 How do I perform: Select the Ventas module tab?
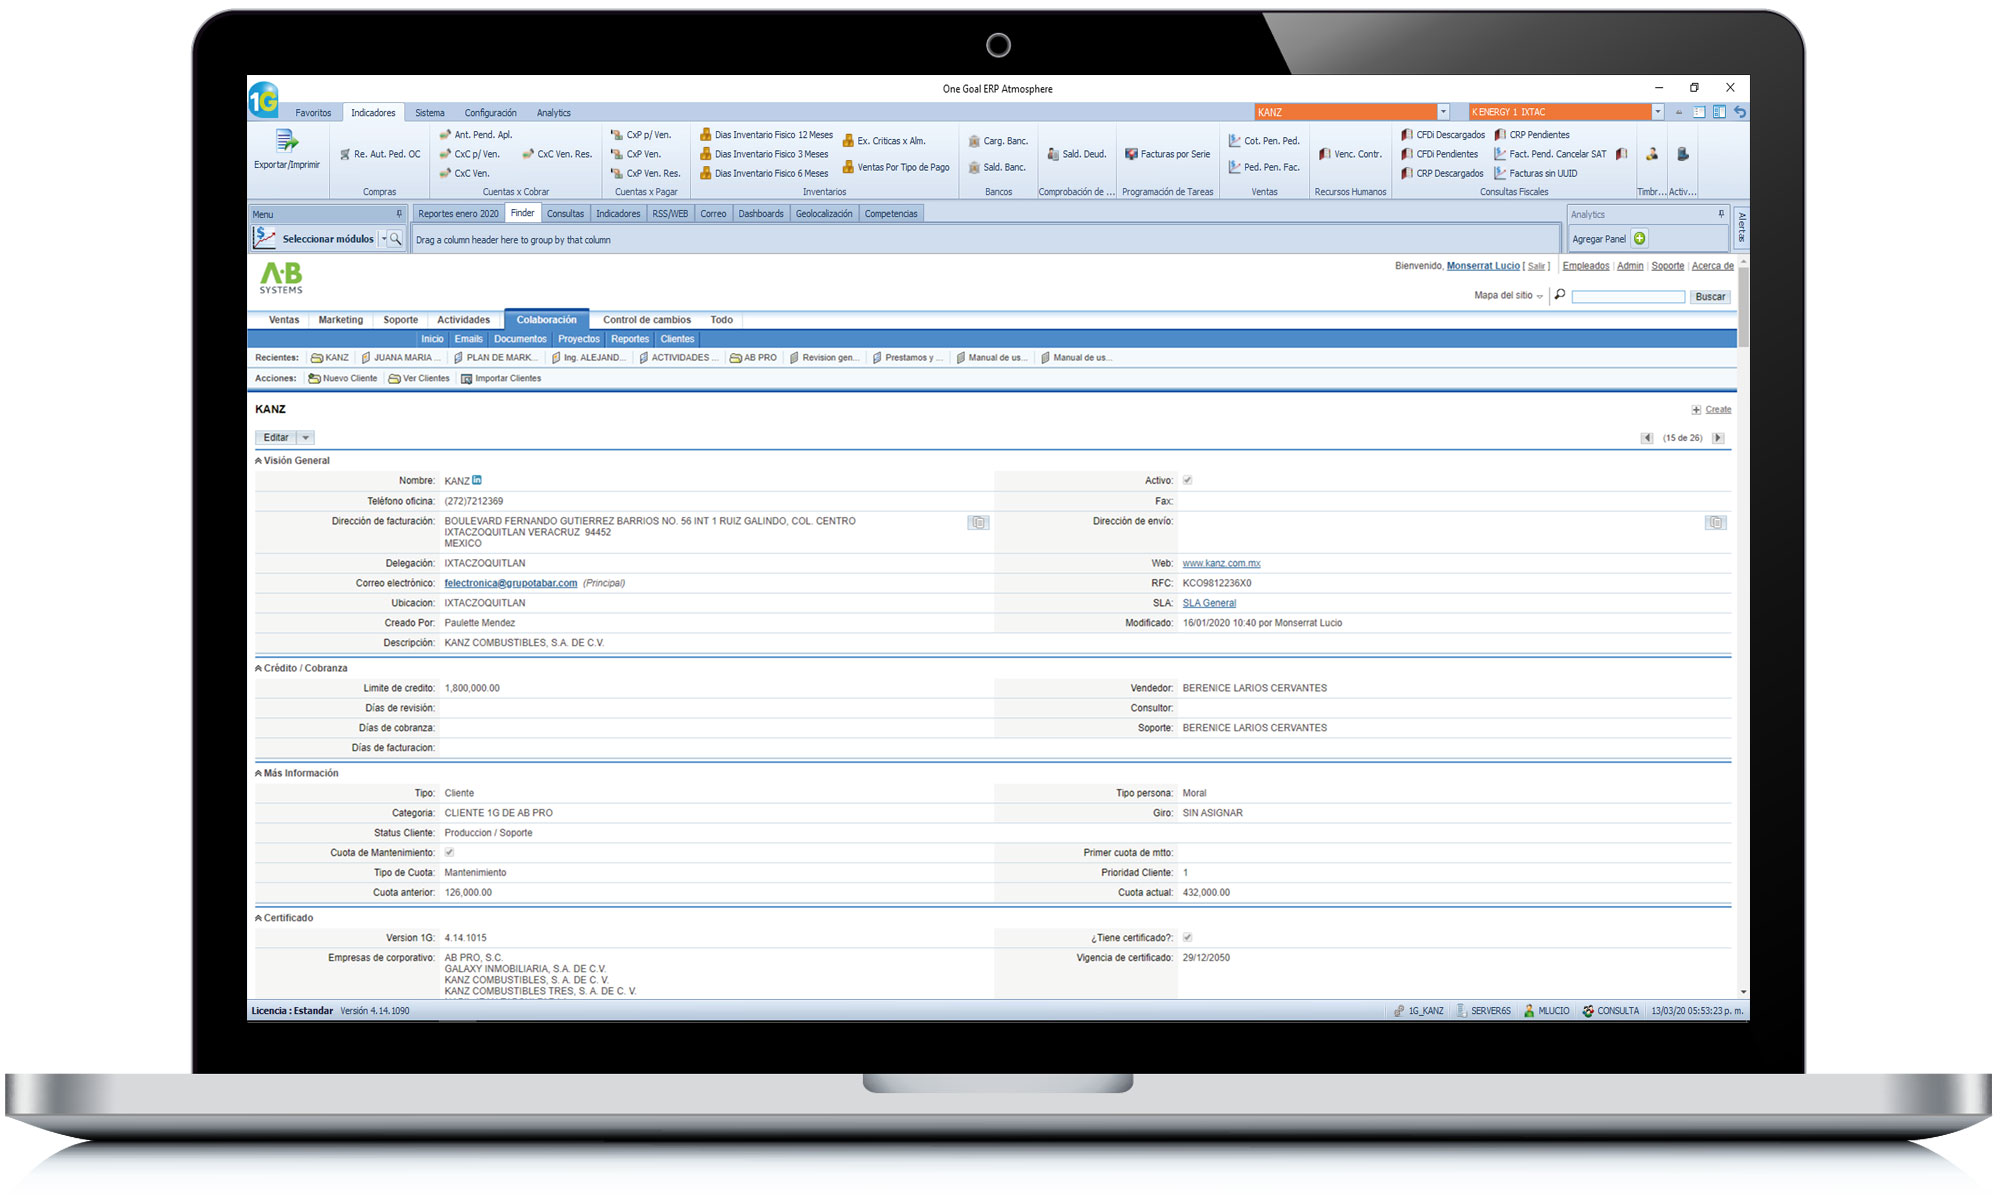click(x=284, y=320)
